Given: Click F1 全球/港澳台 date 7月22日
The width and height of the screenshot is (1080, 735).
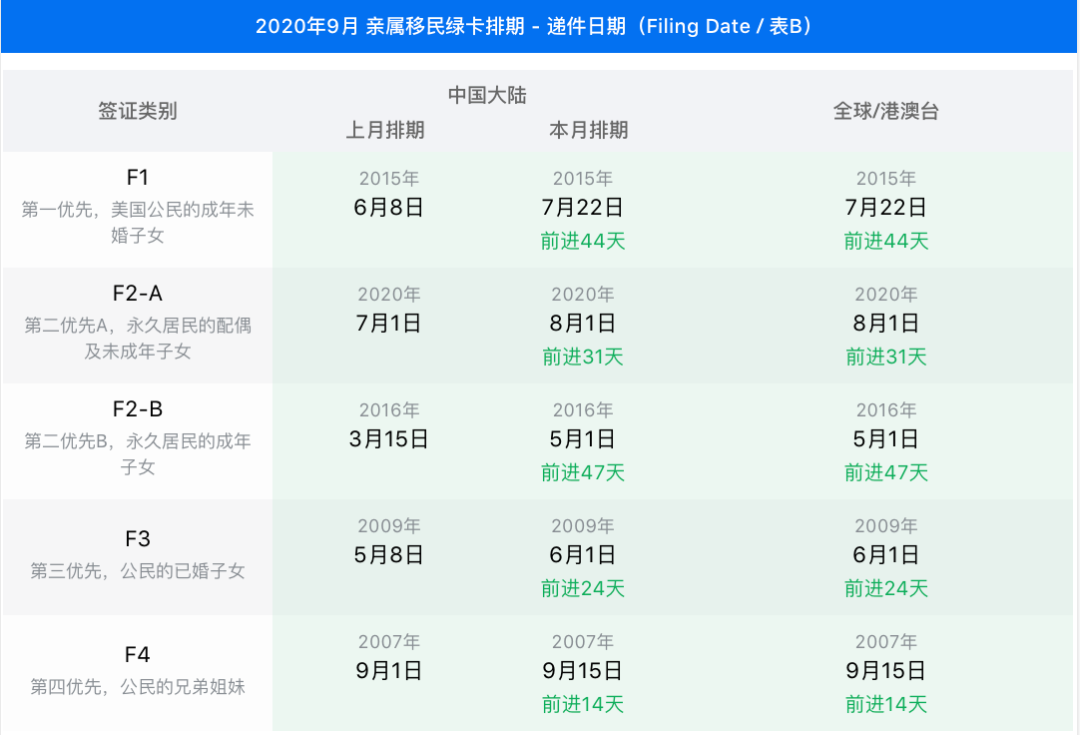Looking at the screenshot, I should [x=886, y=207].
